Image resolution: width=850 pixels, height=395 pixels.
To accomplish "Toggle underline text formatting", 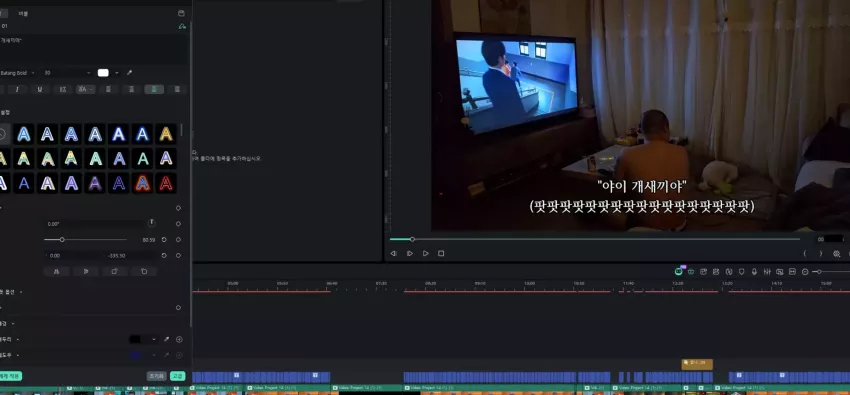I will (40, 89).
